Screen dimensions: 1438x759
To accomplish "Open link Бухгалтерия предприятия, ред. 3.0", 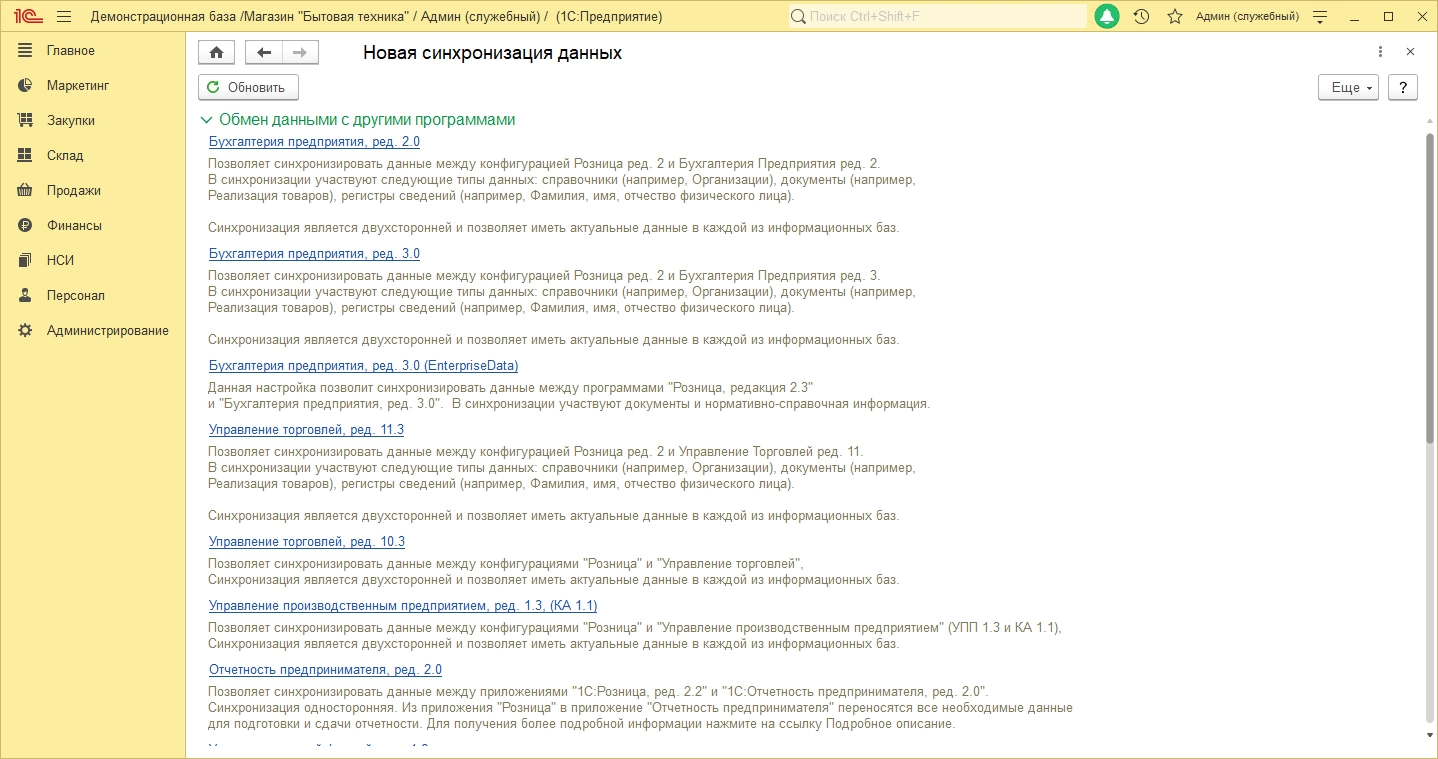I will pos(314,254).
